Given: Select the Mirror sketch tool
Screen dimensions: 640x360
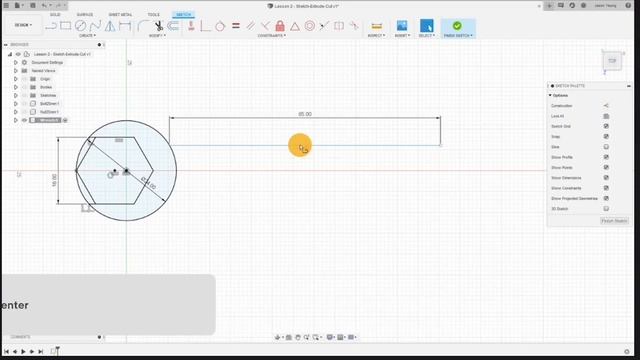Looking at the screenshot, I should 110,26.
